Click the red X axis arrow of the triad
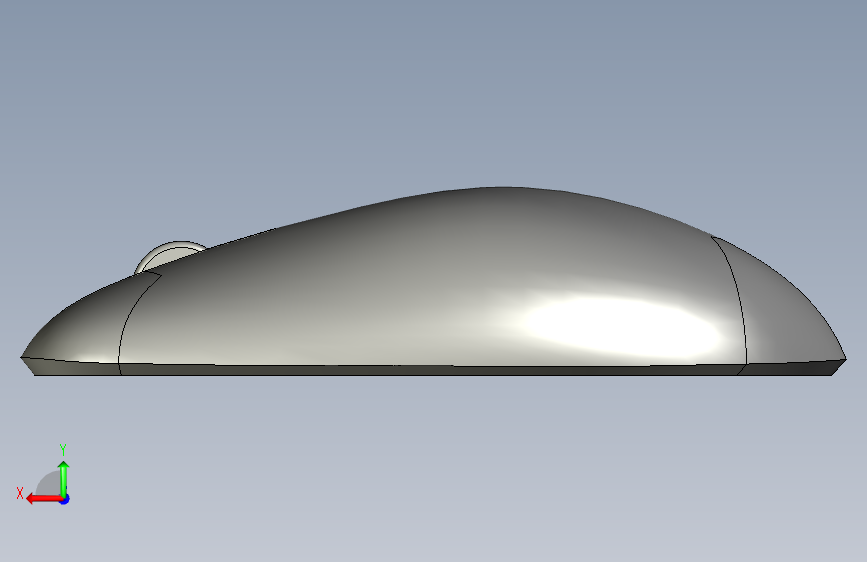867x562 pixels. [44, 499]
